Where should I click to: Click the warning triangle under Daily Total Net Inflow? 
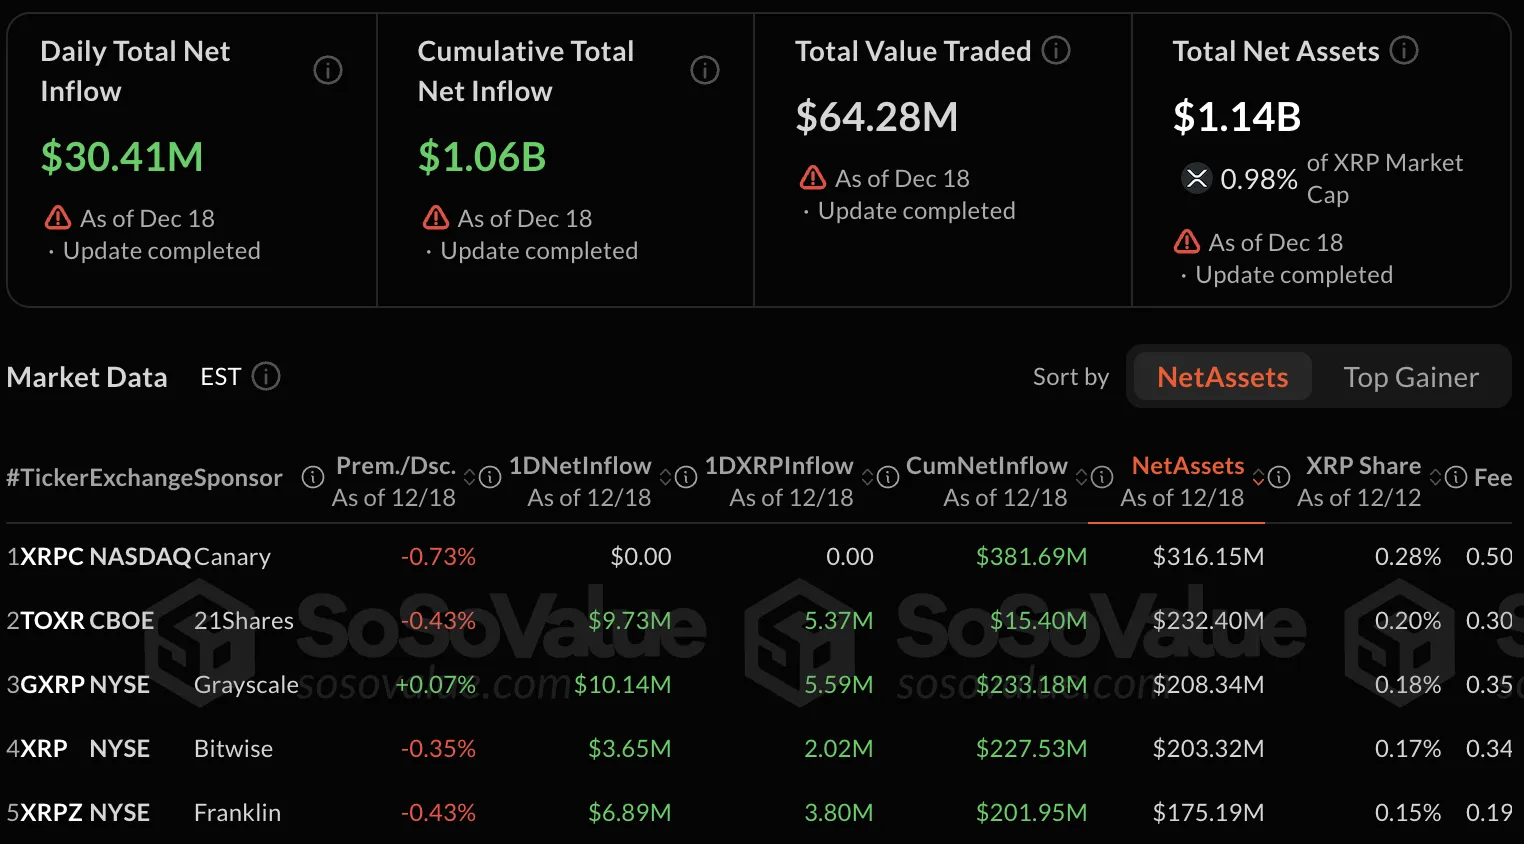57,217
